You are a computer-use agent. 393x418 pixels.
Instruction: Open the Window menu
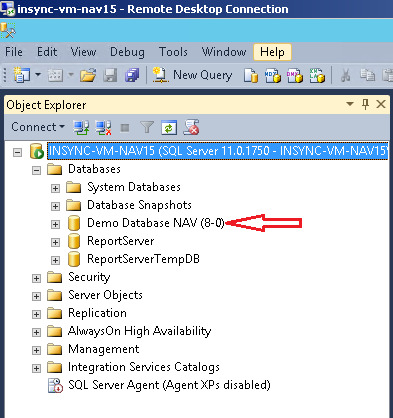tap(224, 52)
